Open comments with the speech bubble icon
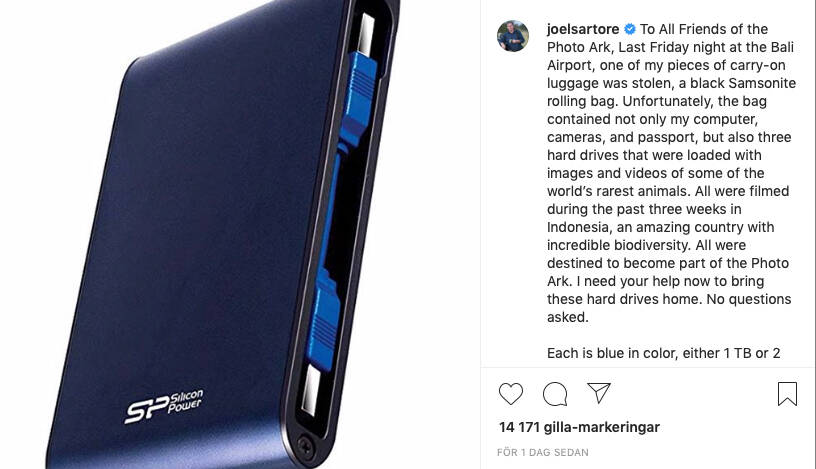Viewport: 816px width, 469px height. 555,394
